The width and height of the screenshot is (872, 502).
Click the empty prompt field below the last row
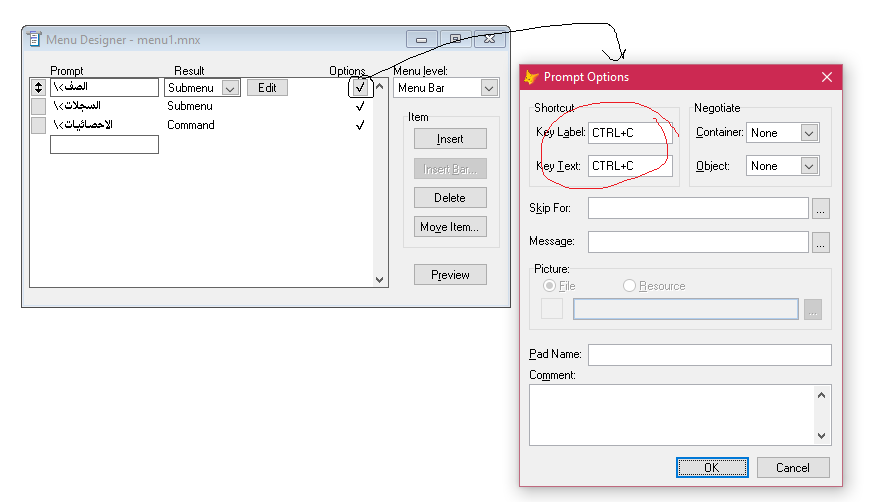(x=105, y=145)
